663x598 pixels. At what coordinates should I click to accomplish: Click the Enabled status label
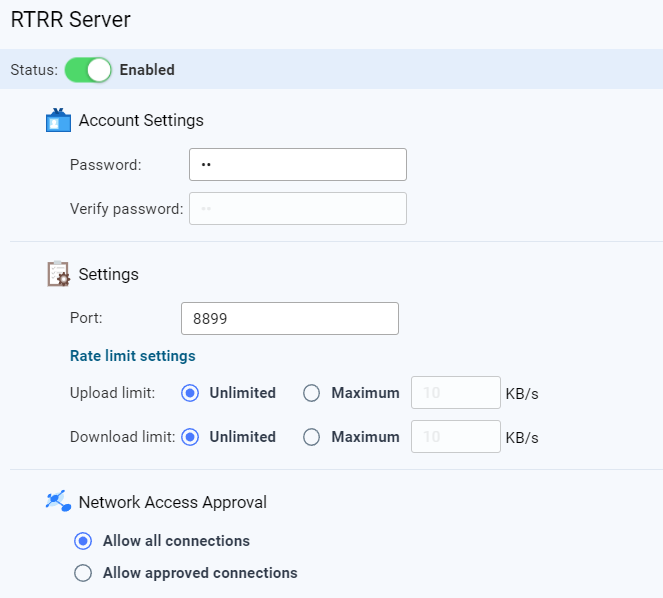147,70
